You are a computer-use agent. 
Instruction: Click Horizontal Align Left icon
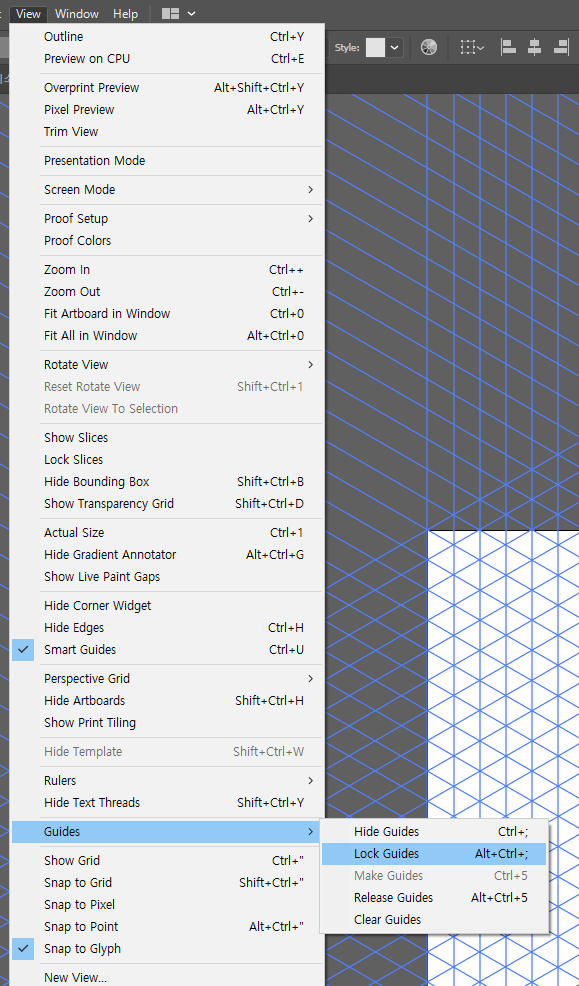[508, 47]
